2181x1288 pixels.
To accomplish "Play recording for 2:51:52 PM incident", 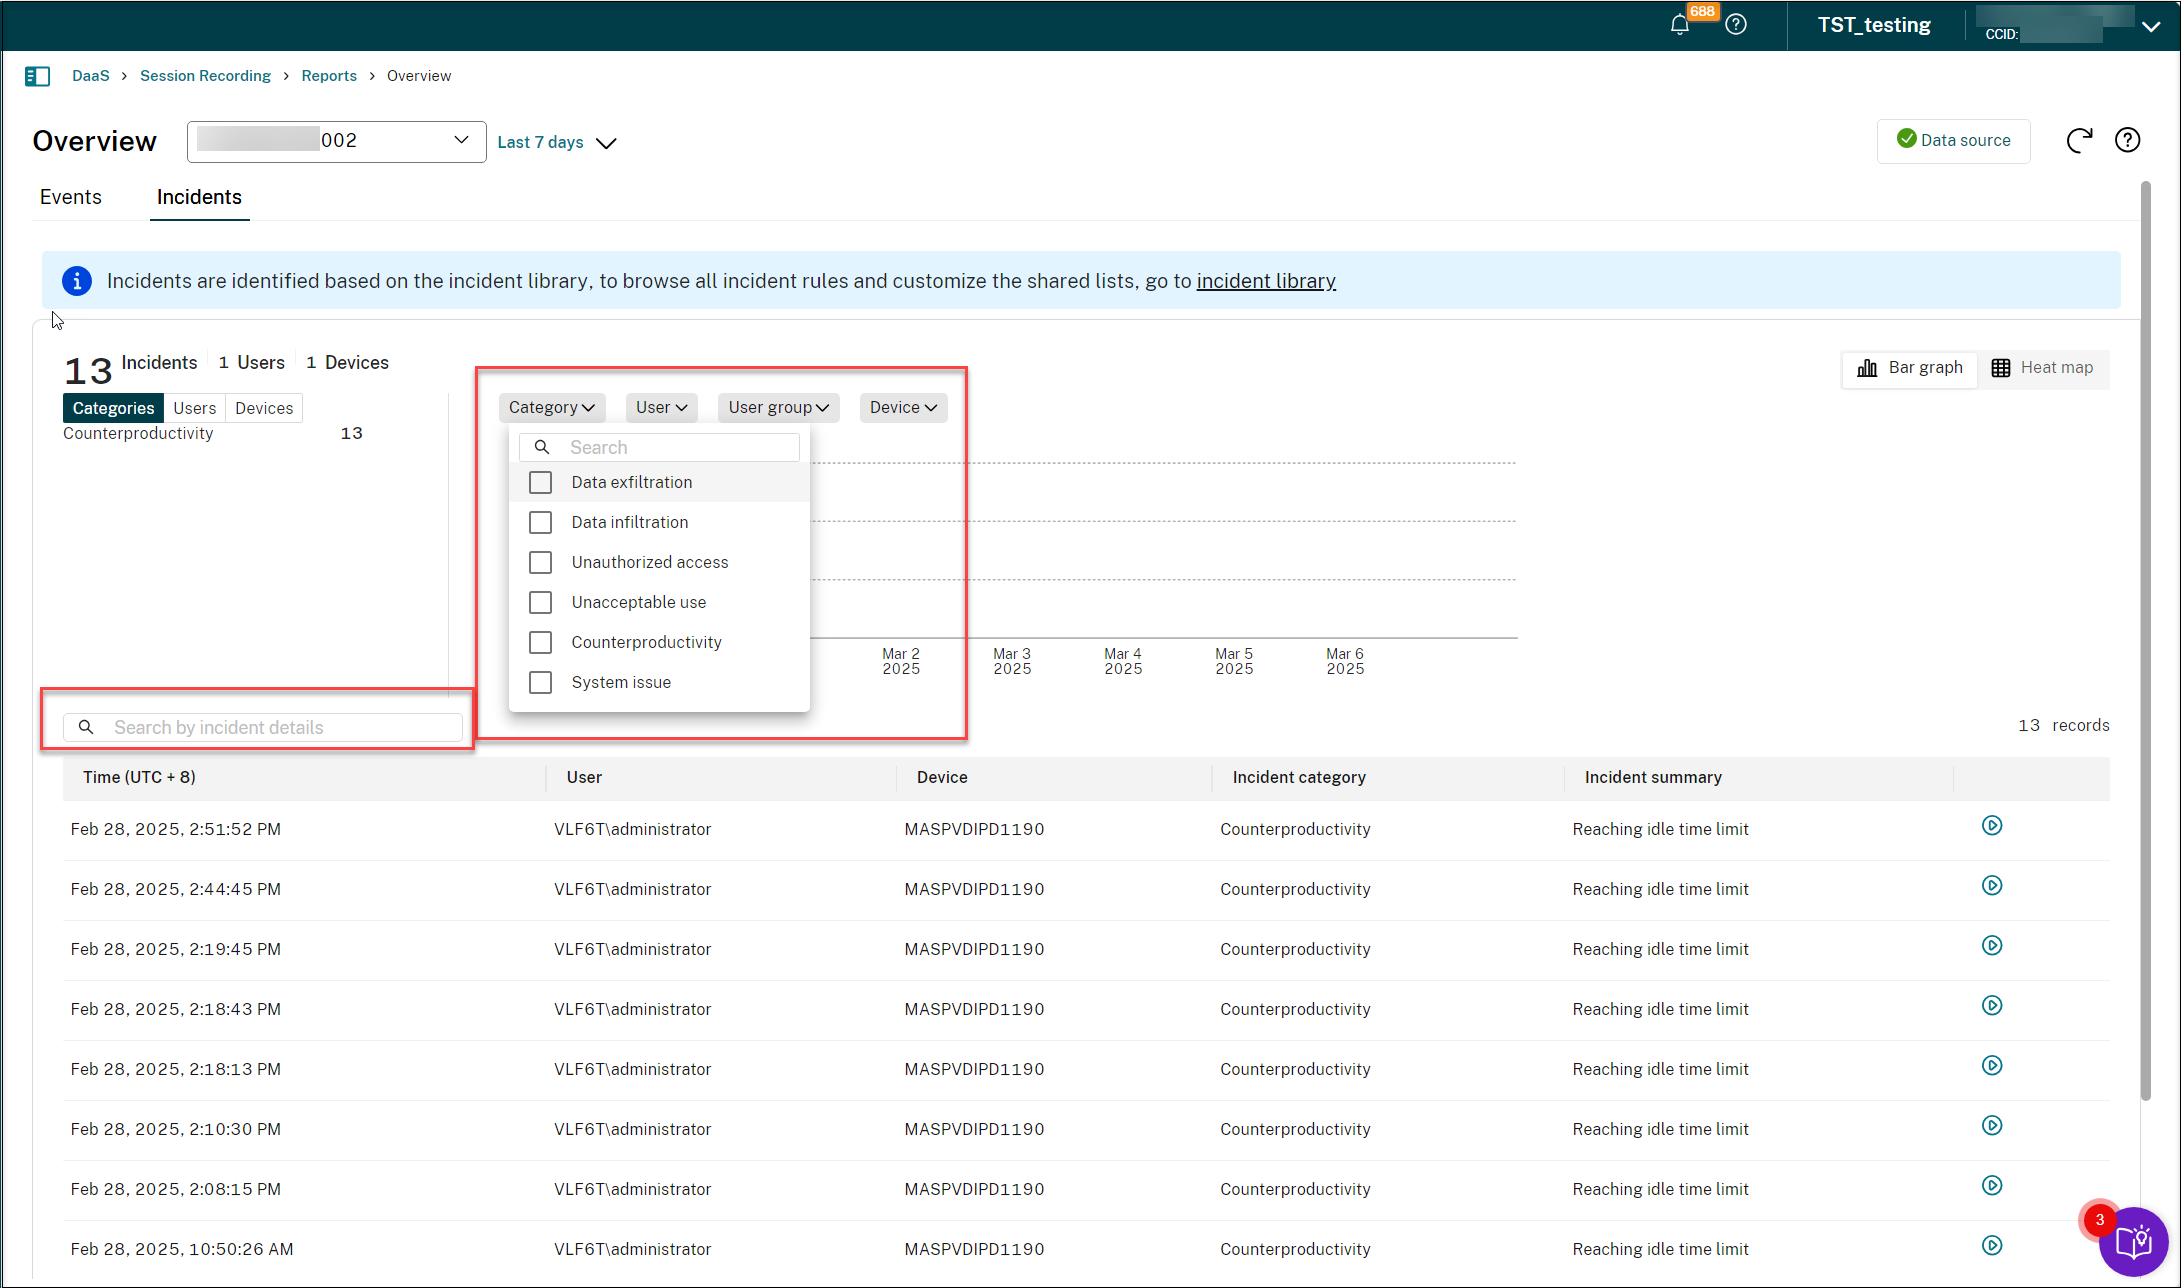I will point(1991,826).
